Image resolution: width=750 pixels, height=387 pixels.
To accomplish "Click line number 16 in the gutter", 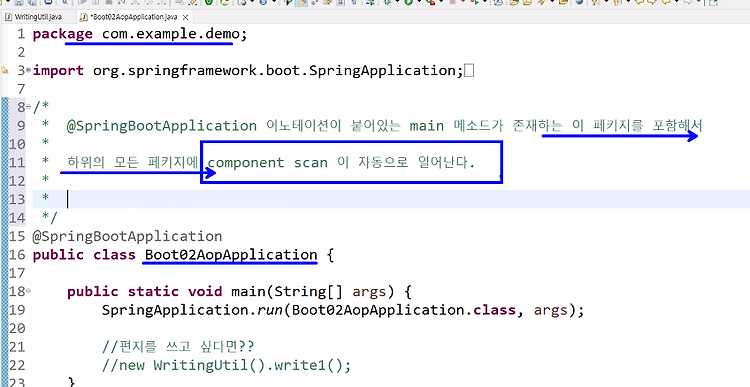I will [16, 254].
